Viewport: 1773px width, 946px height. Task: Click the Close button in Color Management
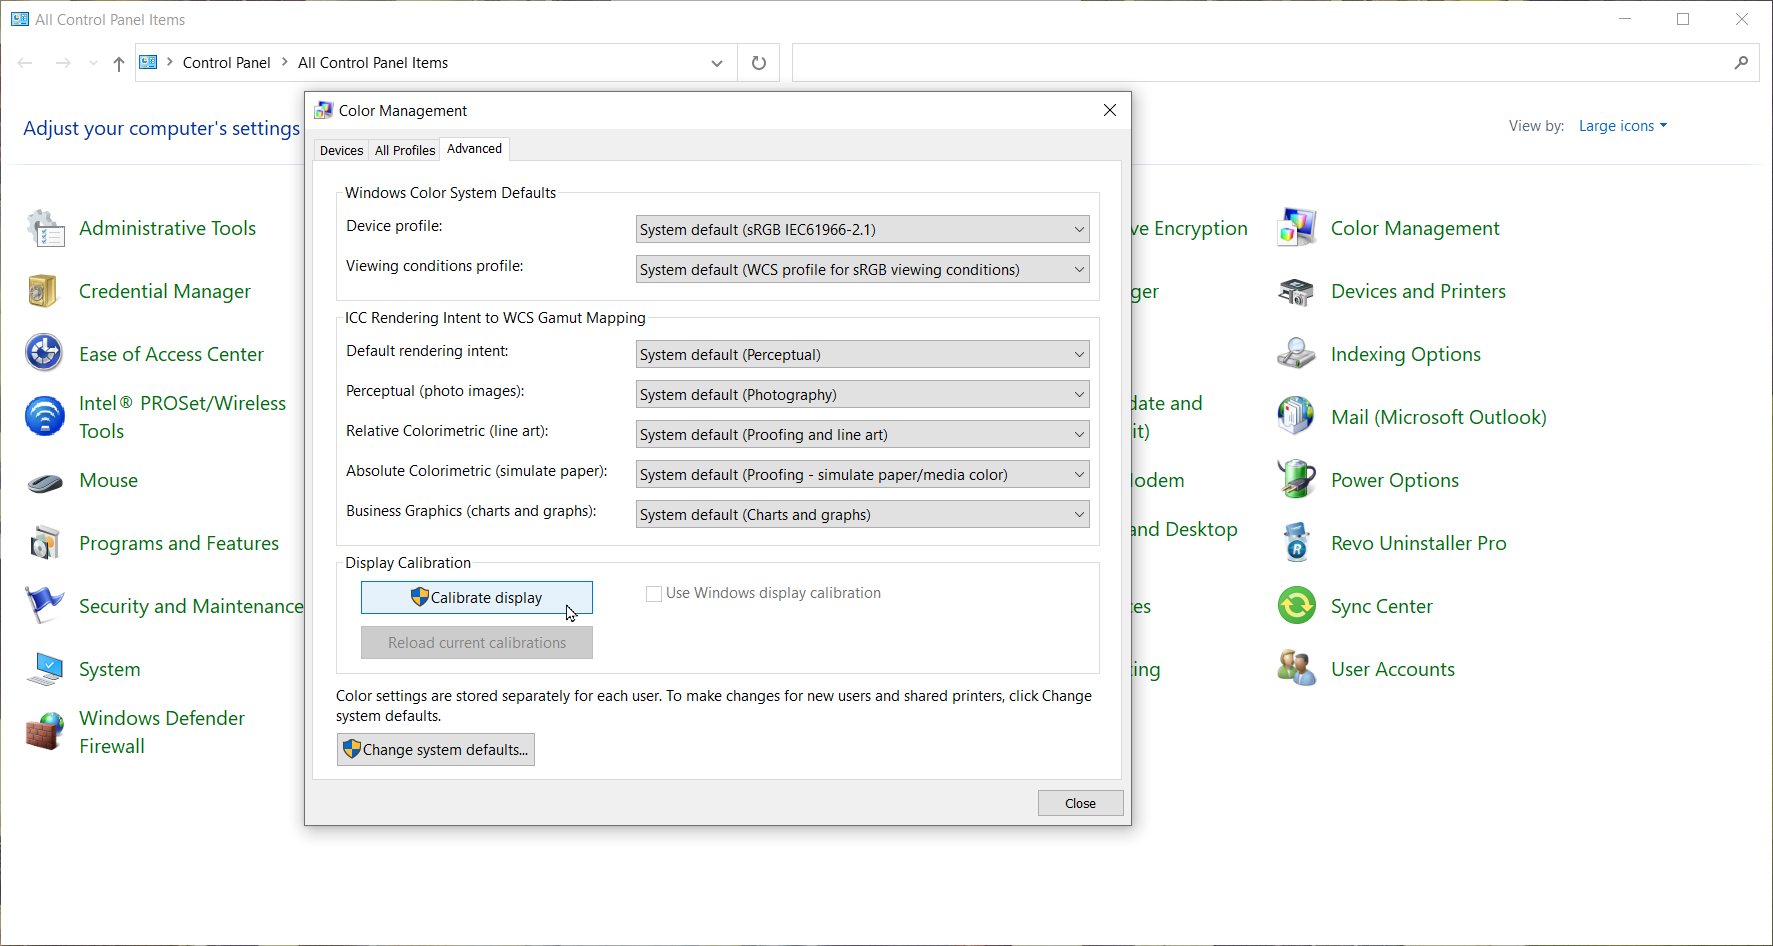1081,803
